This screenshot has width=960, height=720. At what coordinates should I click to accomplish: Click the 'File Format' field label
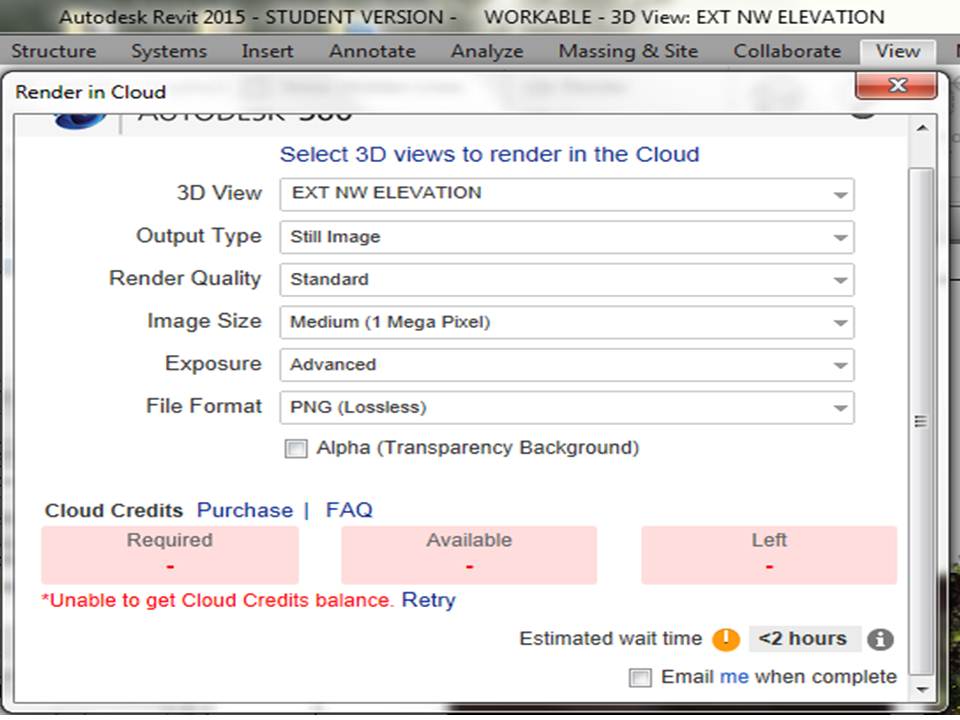click(x=204, y=406)
